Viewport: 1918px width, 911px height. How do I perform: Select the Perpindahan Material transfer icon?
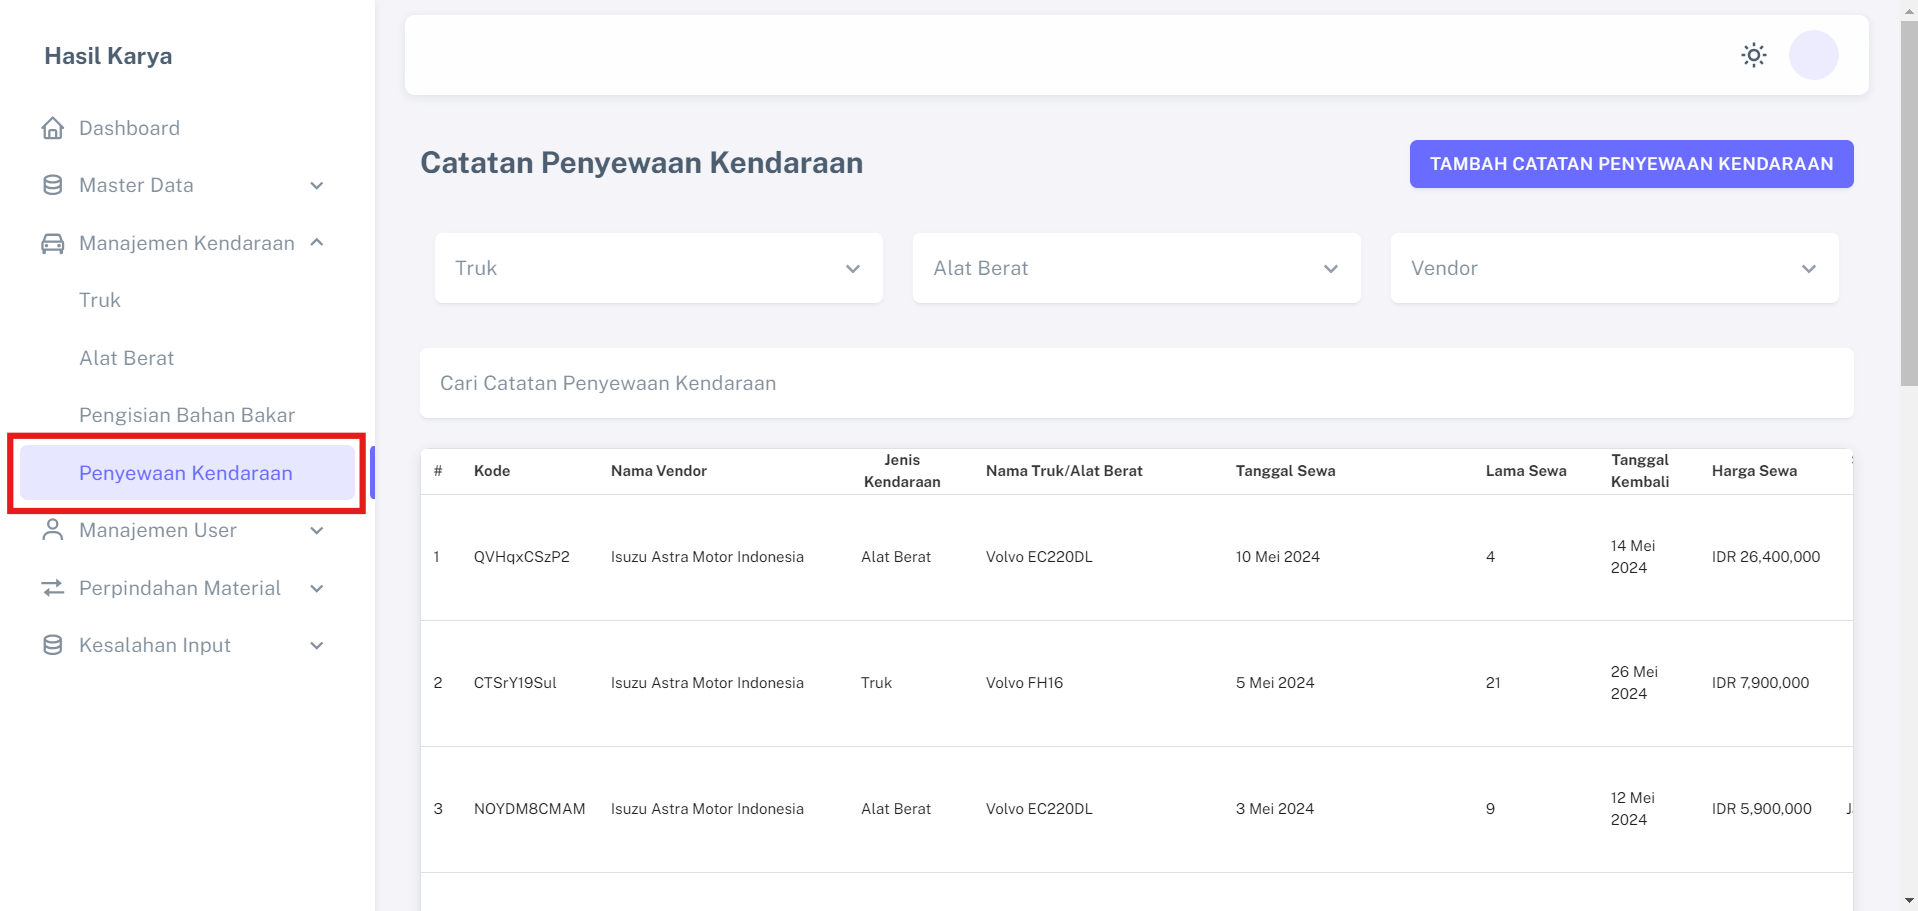[52, 588]
